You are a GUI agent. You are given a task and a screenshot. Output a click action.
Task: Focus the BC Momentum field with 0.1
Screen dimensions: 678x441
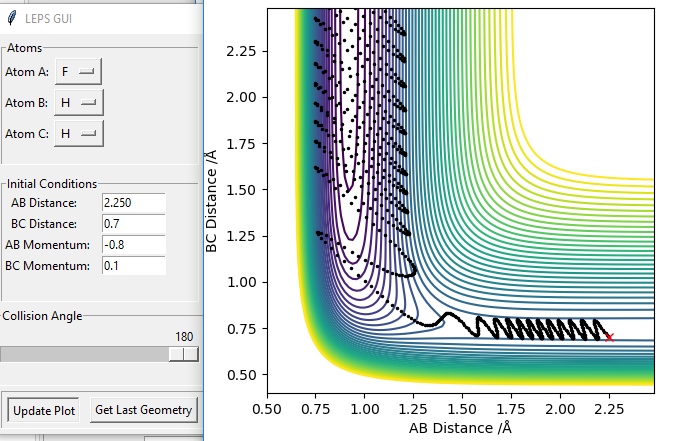134,265
